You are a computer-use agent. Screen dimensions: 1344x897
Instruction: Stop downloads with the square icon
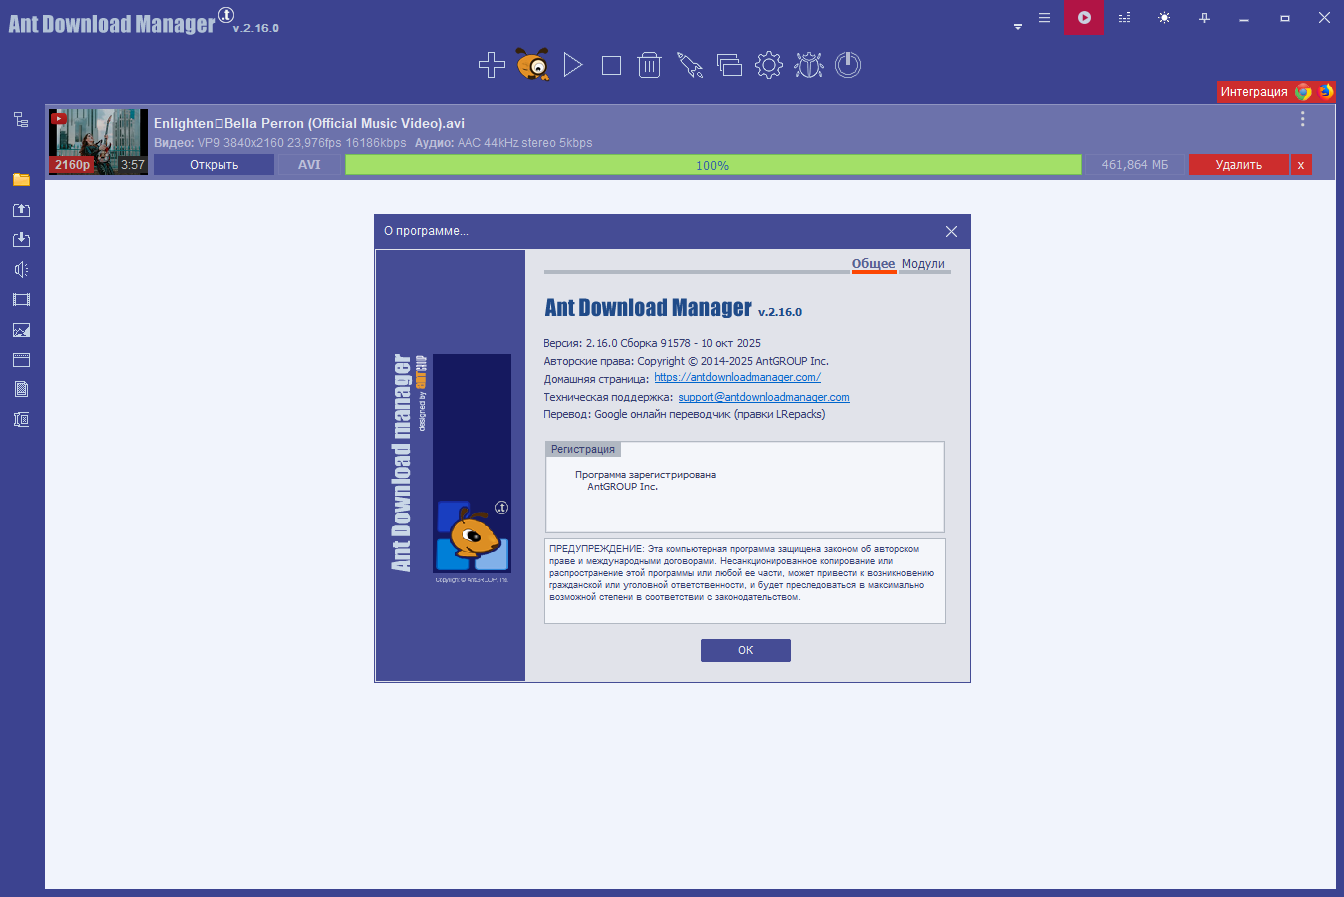(611, 65)
